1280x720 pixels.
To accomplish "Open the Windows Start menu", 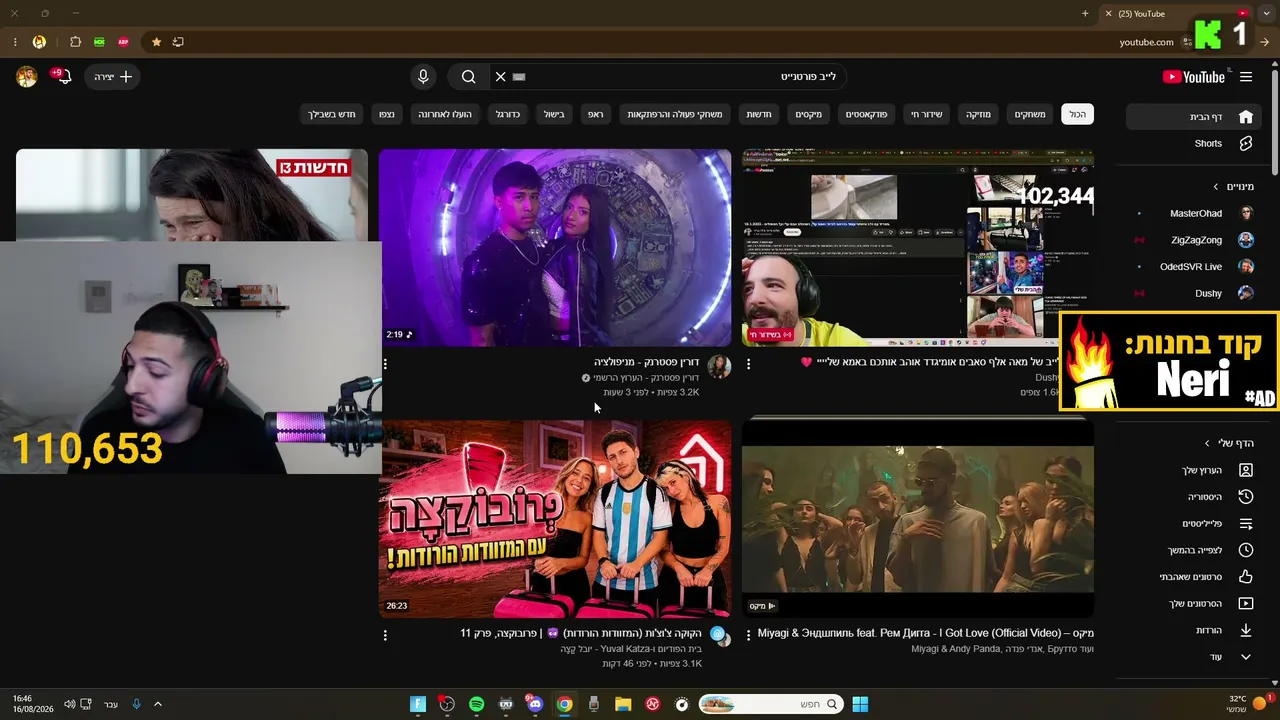I will pyautogui.click(x=860, y=704).
